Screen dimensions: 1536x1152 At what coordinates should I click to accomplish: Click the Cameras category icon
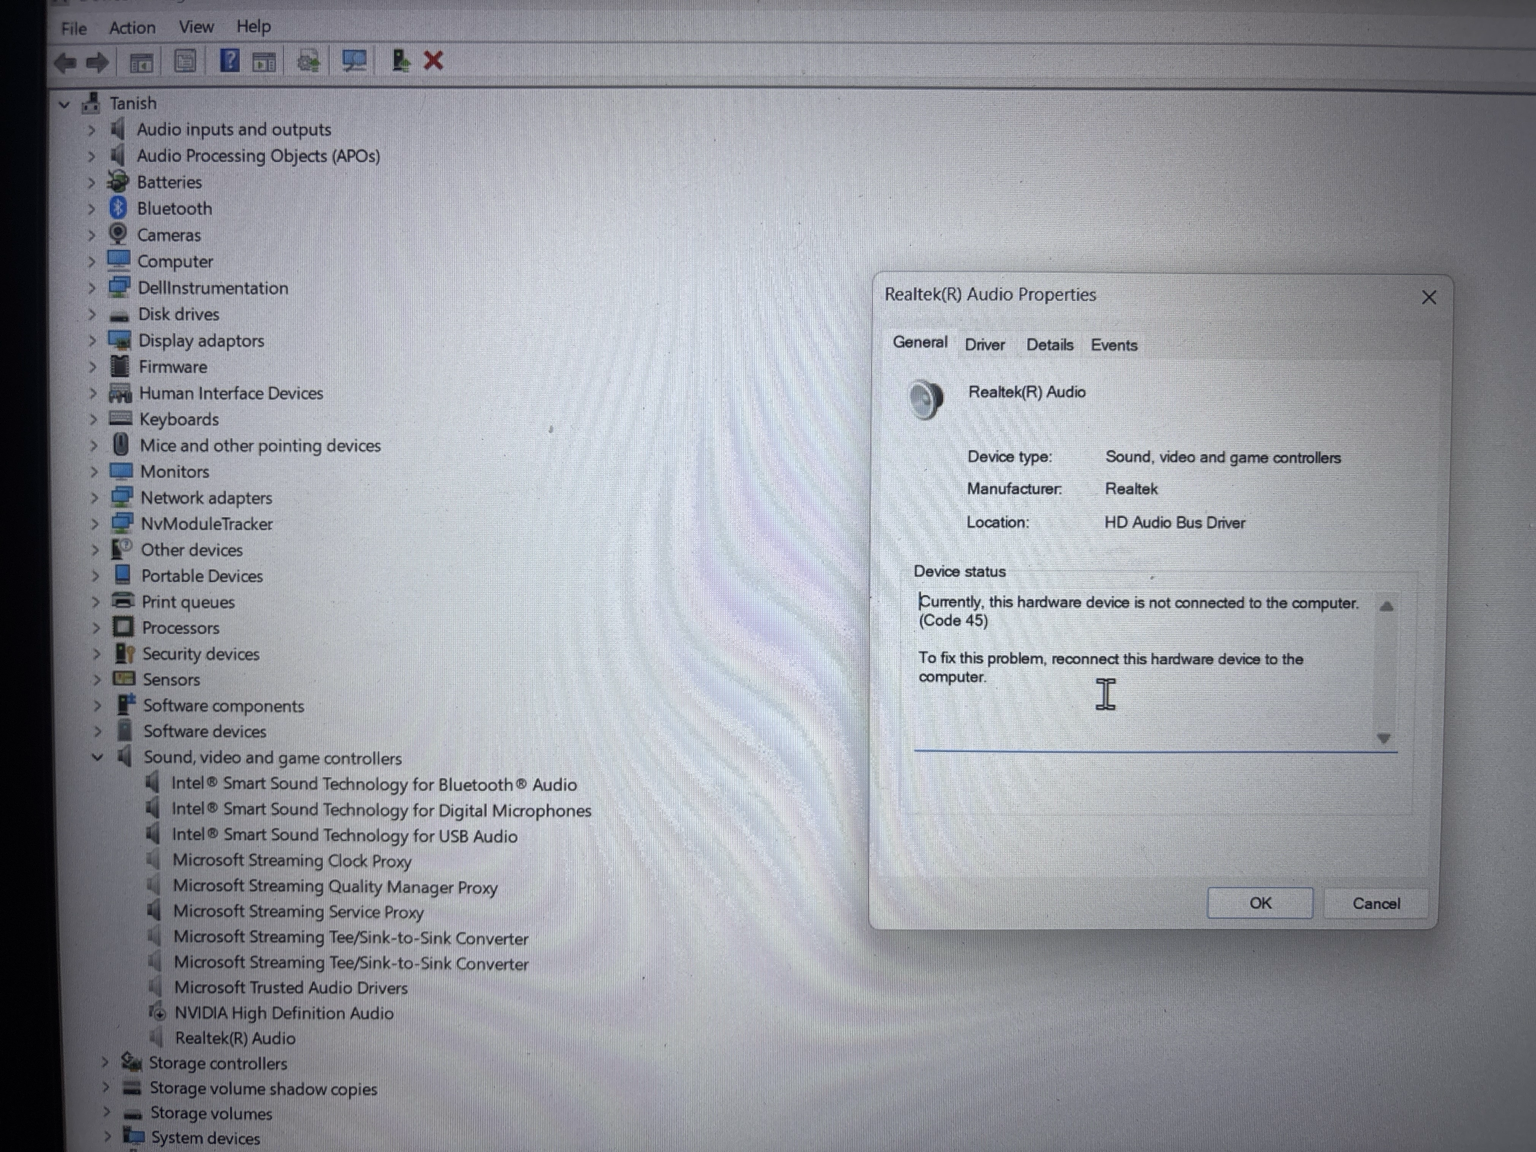[118, 234]
